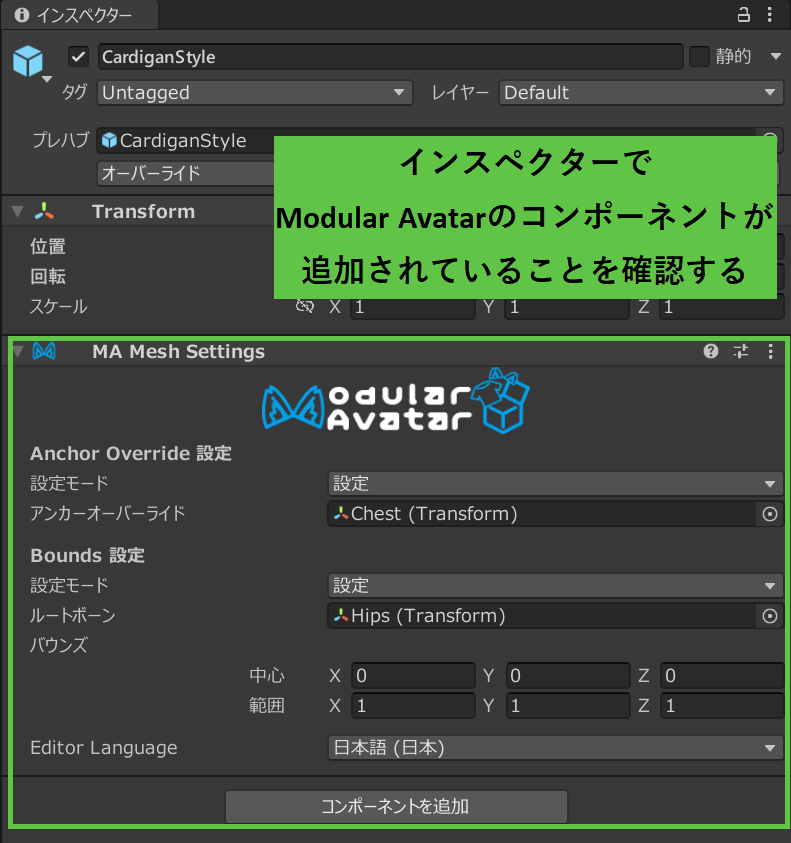Click the アンカーオーバーライド label
This screenshot has height=843, width=791.
[108, 513]
